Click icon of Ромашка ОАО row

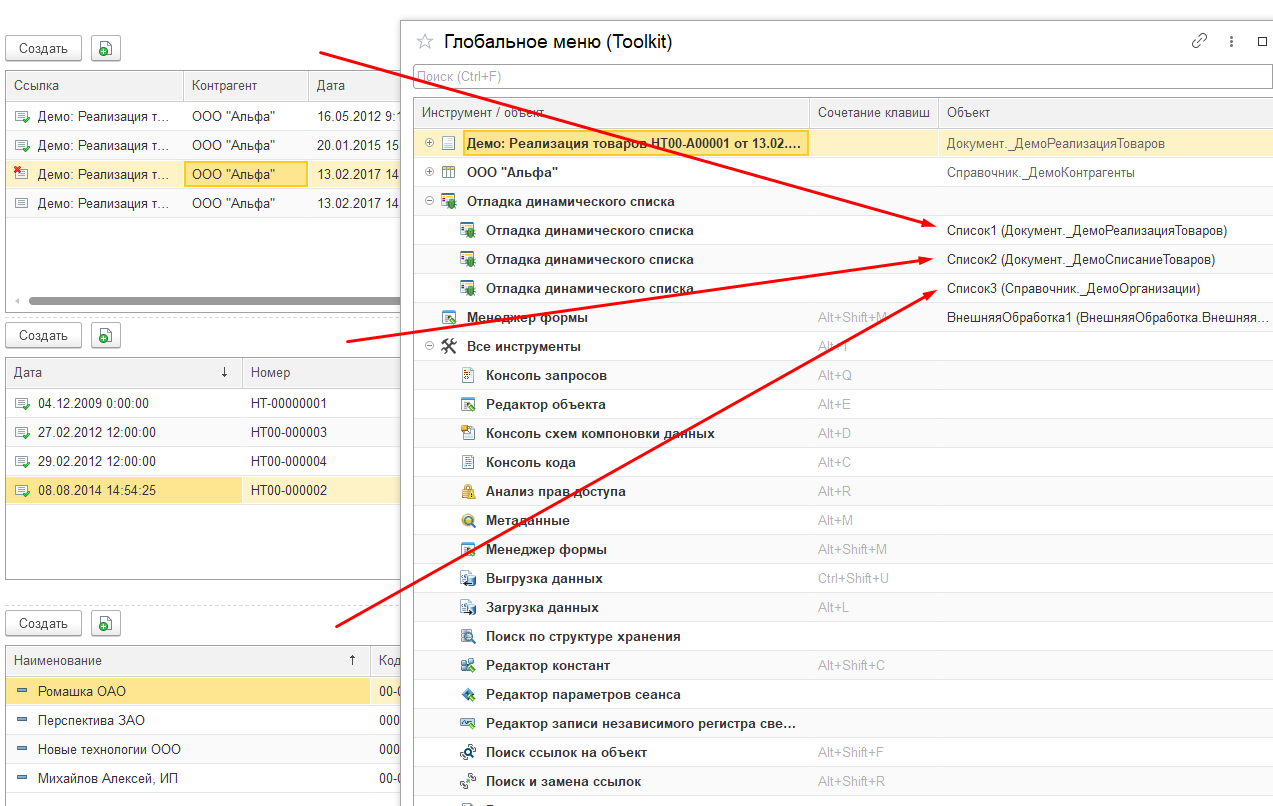(x=22, y=691)
